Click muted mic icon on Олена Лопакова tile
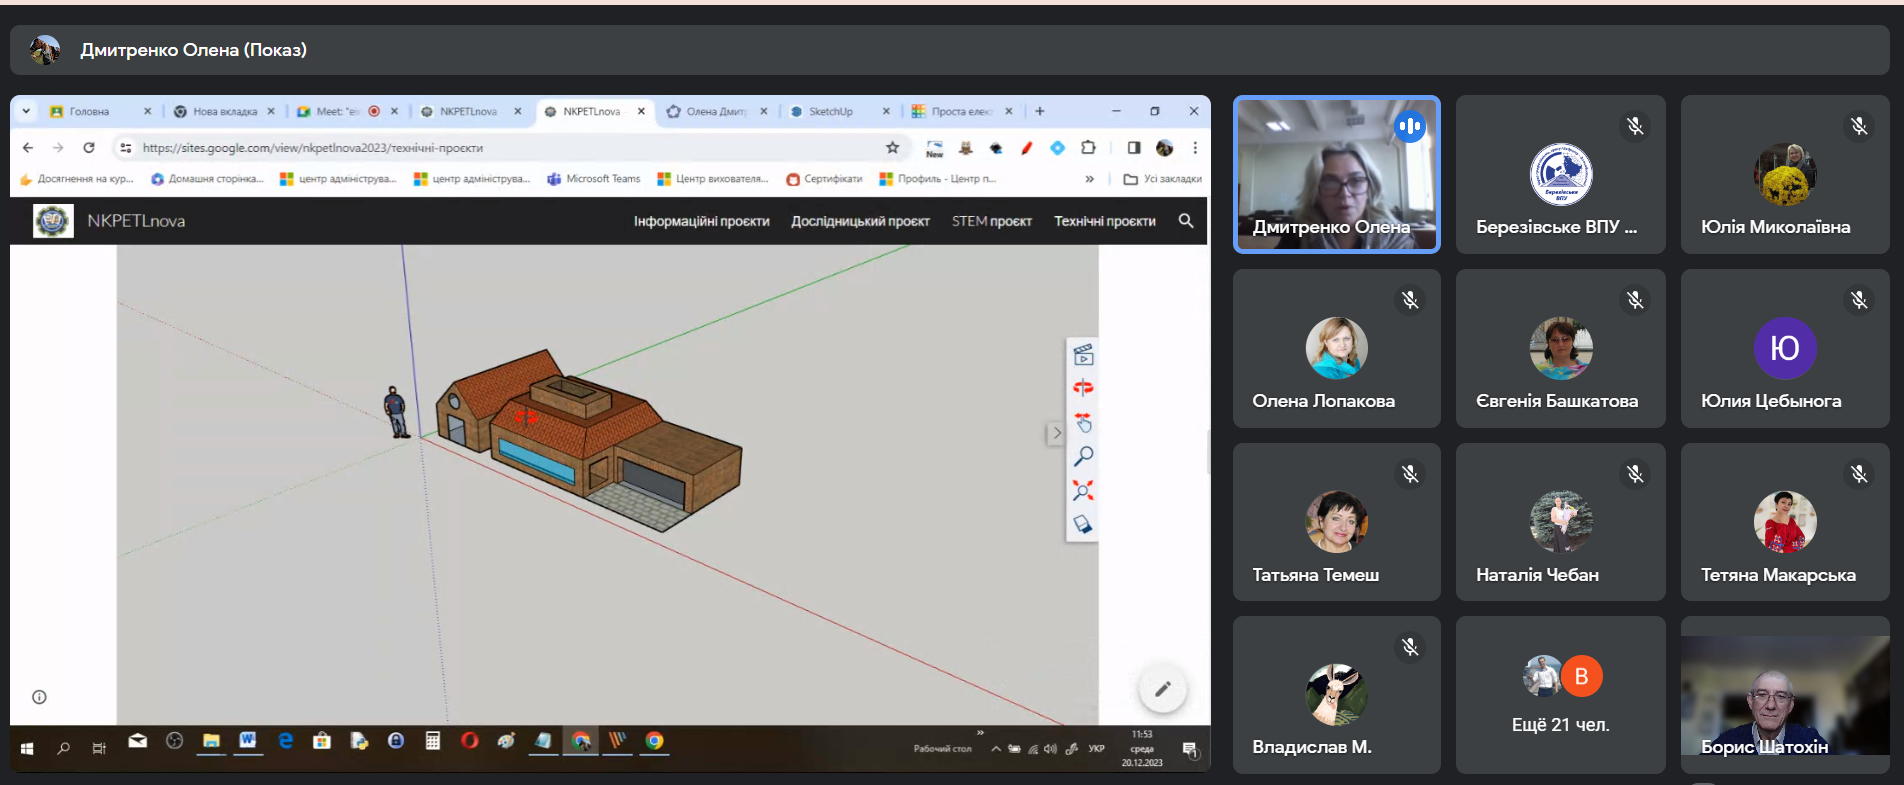 click(1410, 300)
